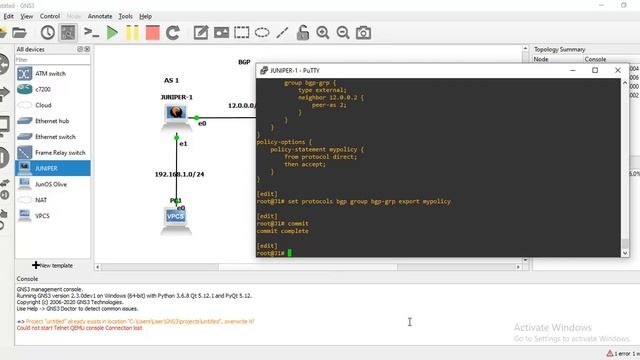640x360 pixels.
Task: Click the GNS3 console connection lost message
Action: click(80, 328)
